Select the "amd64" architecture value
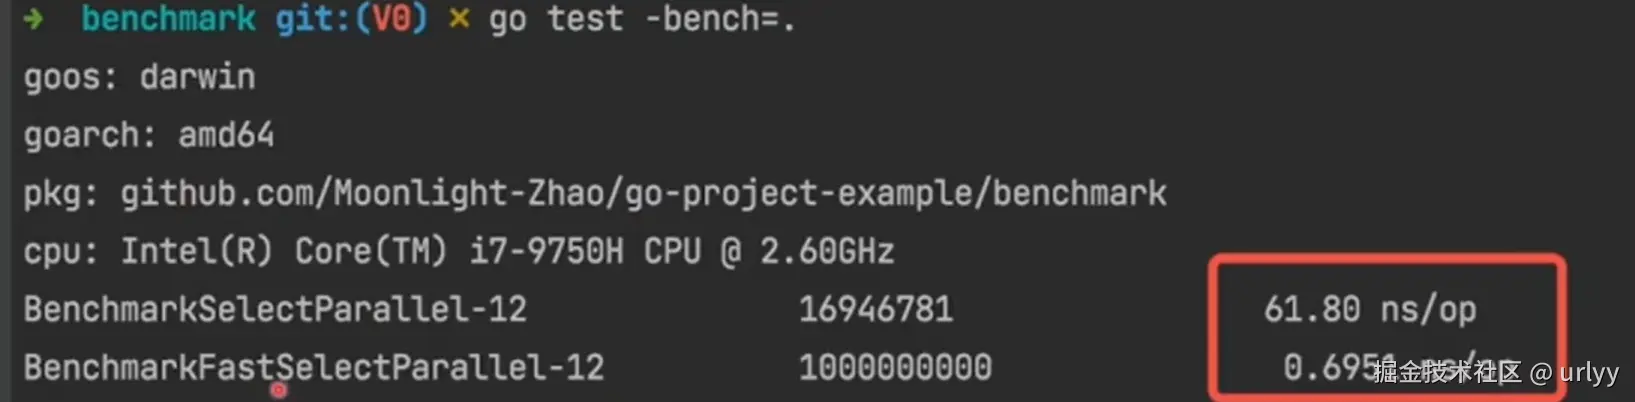This screenshot has width=1635, height=402. coord(226,135)
